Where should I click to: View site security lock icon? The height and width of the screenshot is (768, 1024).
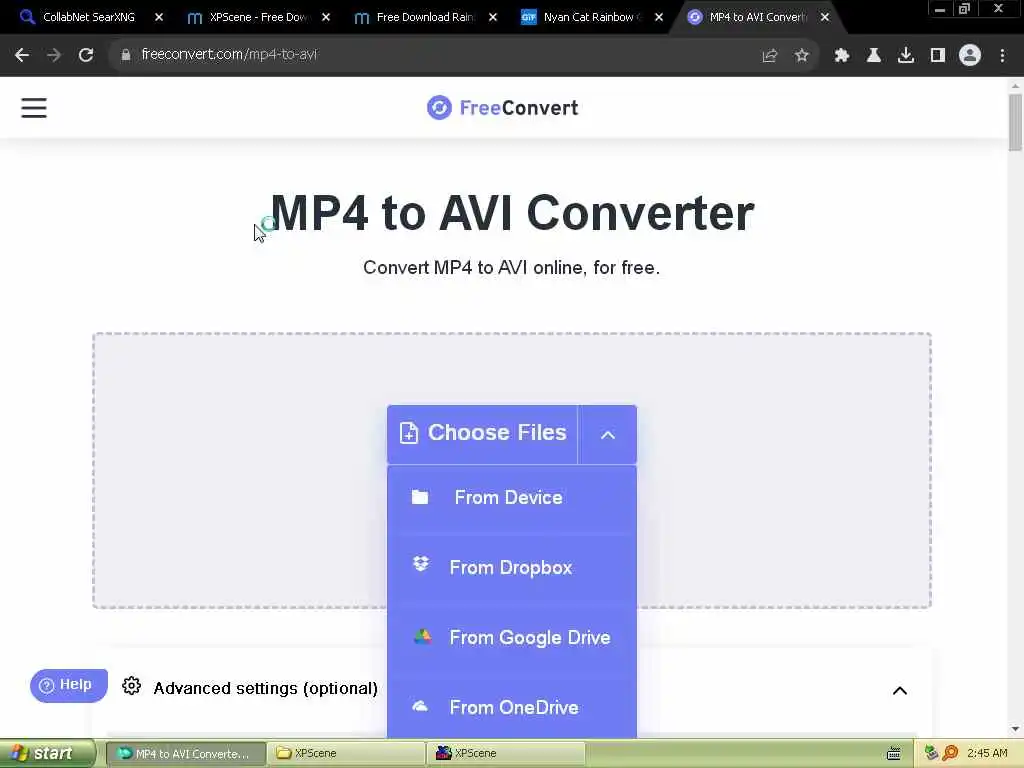tap(126, 55)
